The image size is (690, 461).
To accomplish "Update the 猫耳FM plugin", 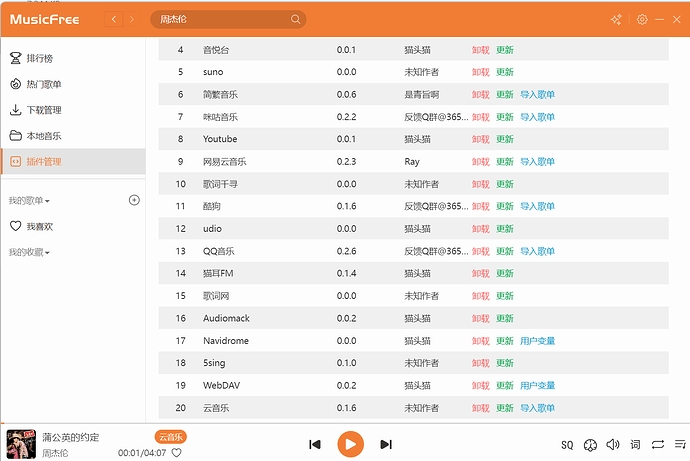I will pos(505,273).
